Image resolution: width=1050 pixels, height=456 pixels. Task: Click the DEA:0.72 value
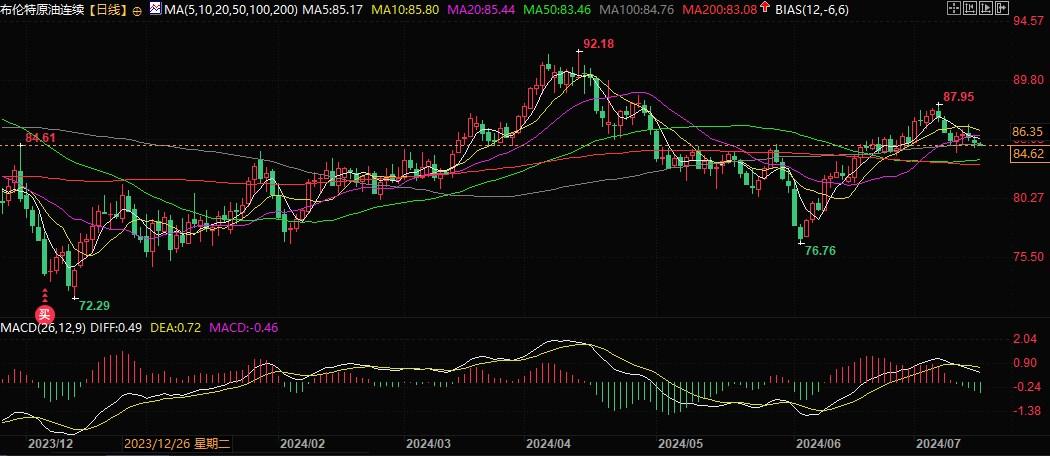(175, 327)
